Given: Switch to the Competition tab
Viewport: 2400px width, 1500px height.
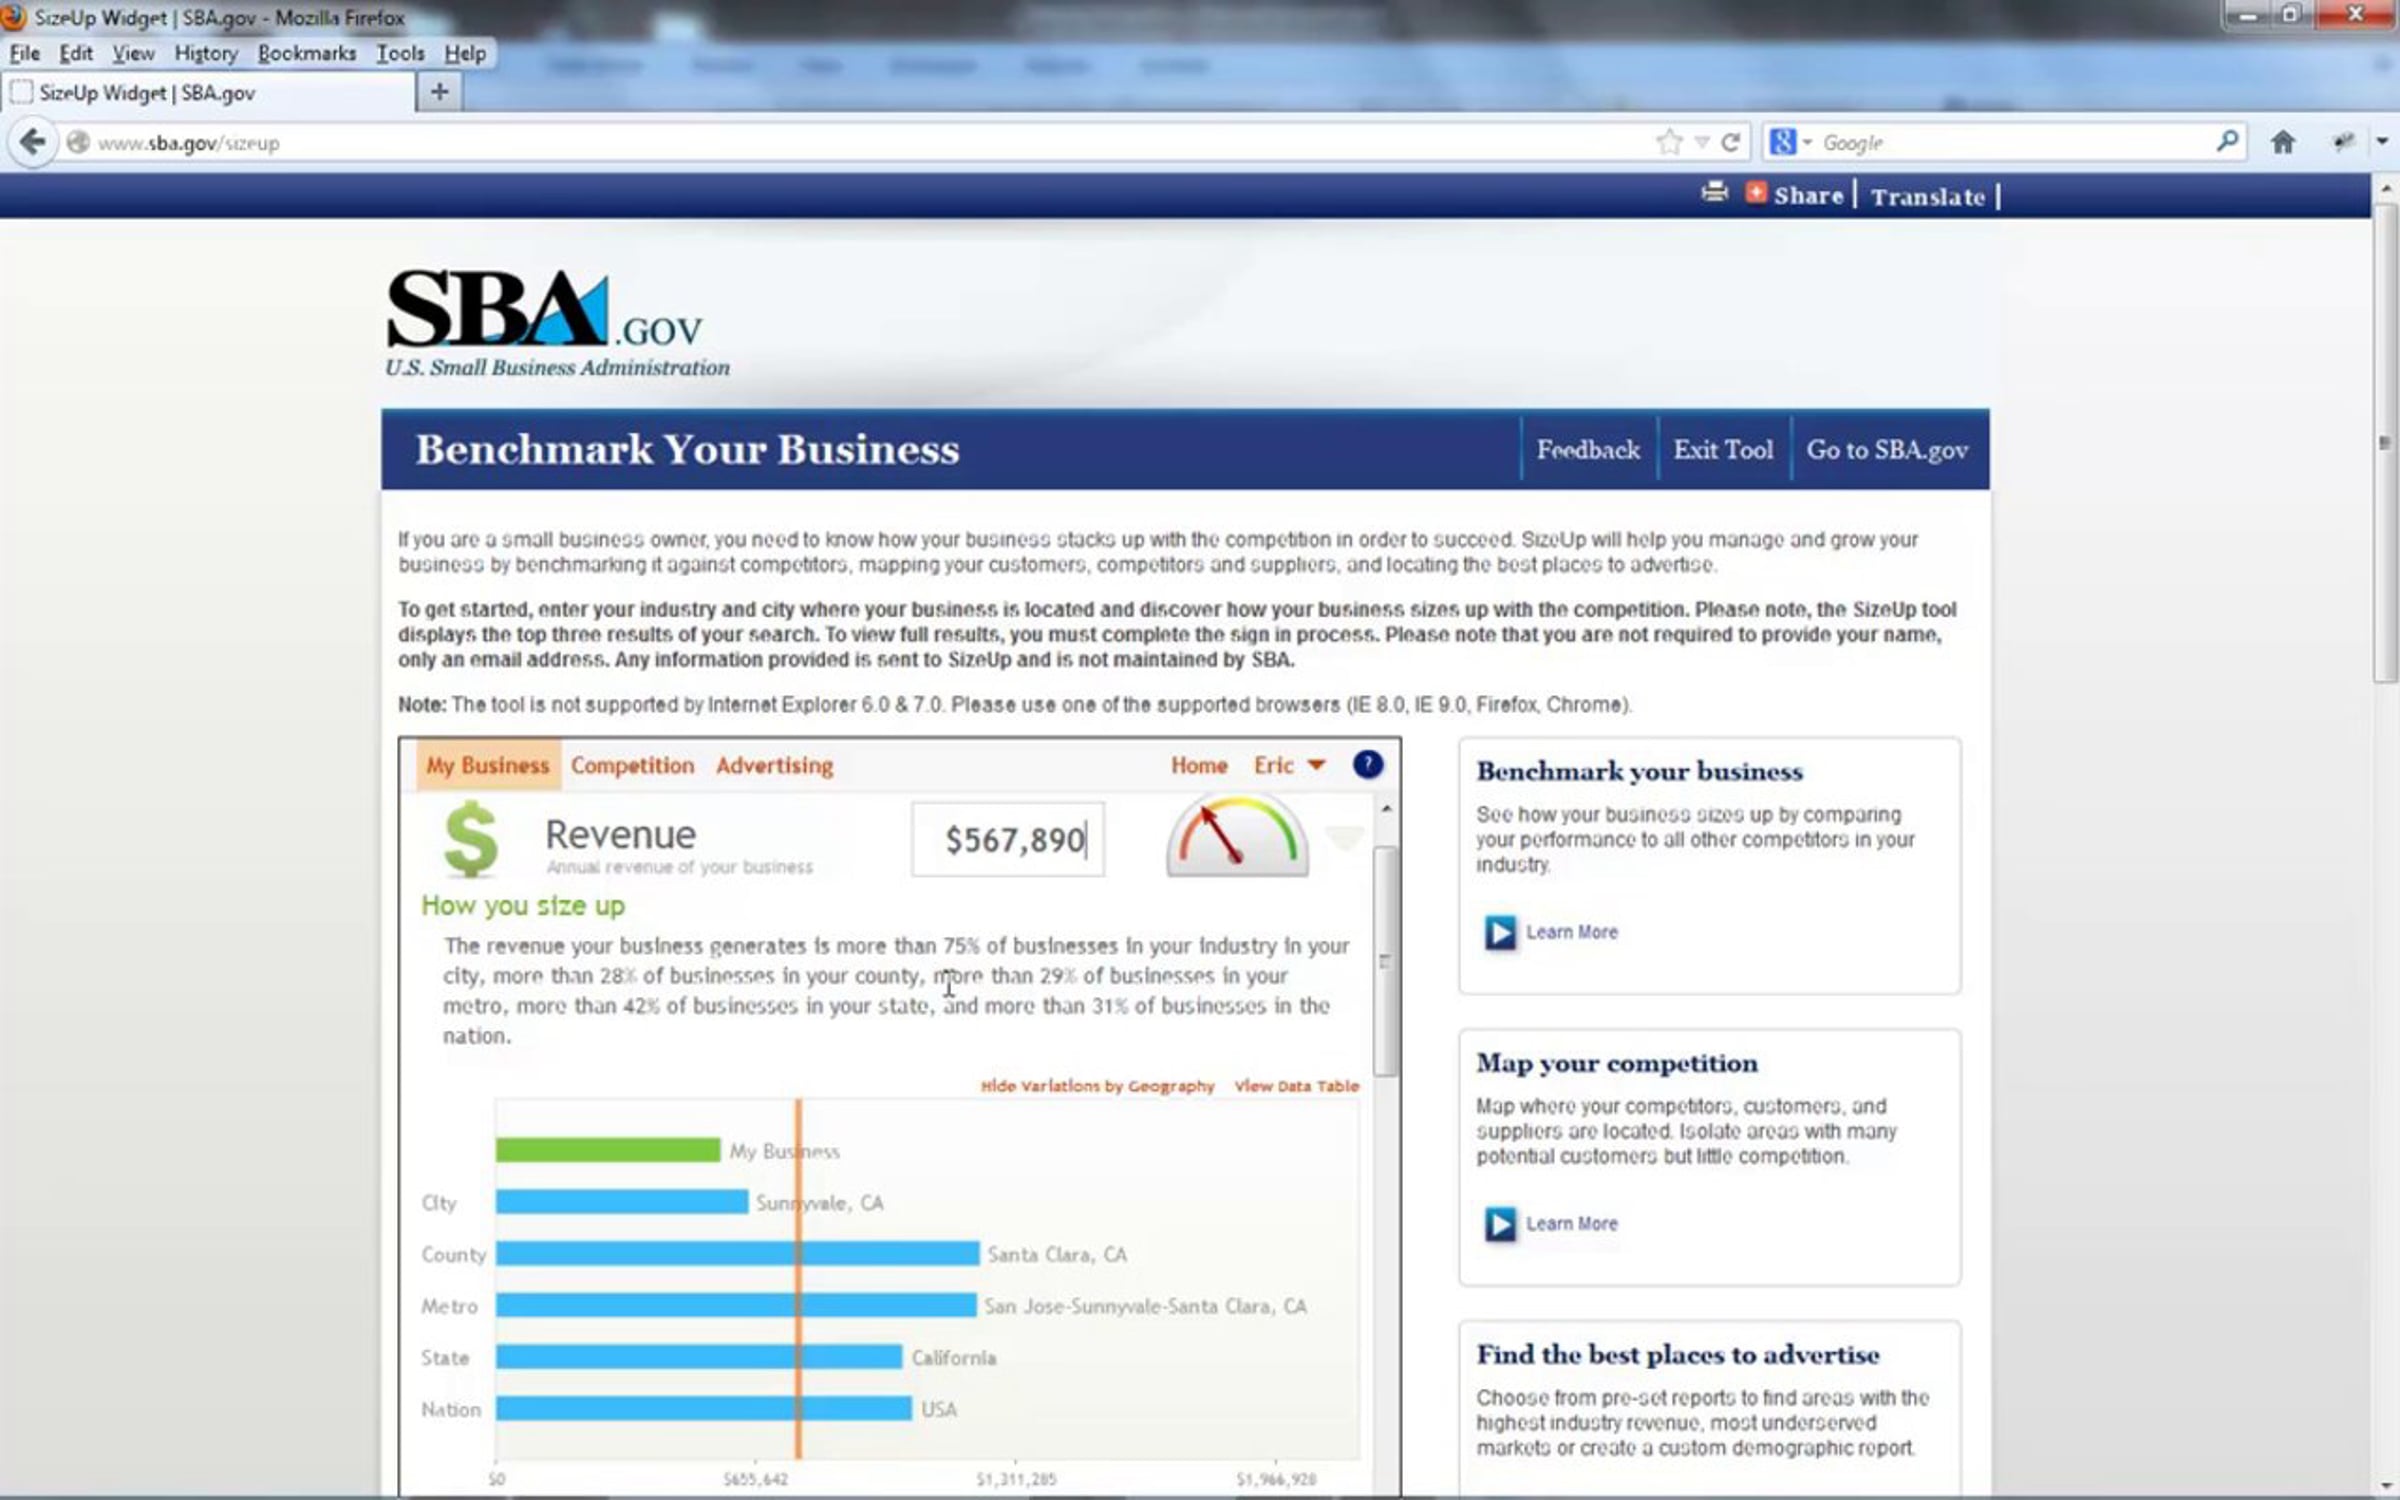Looking at the screenshot, I should [632, 765].
